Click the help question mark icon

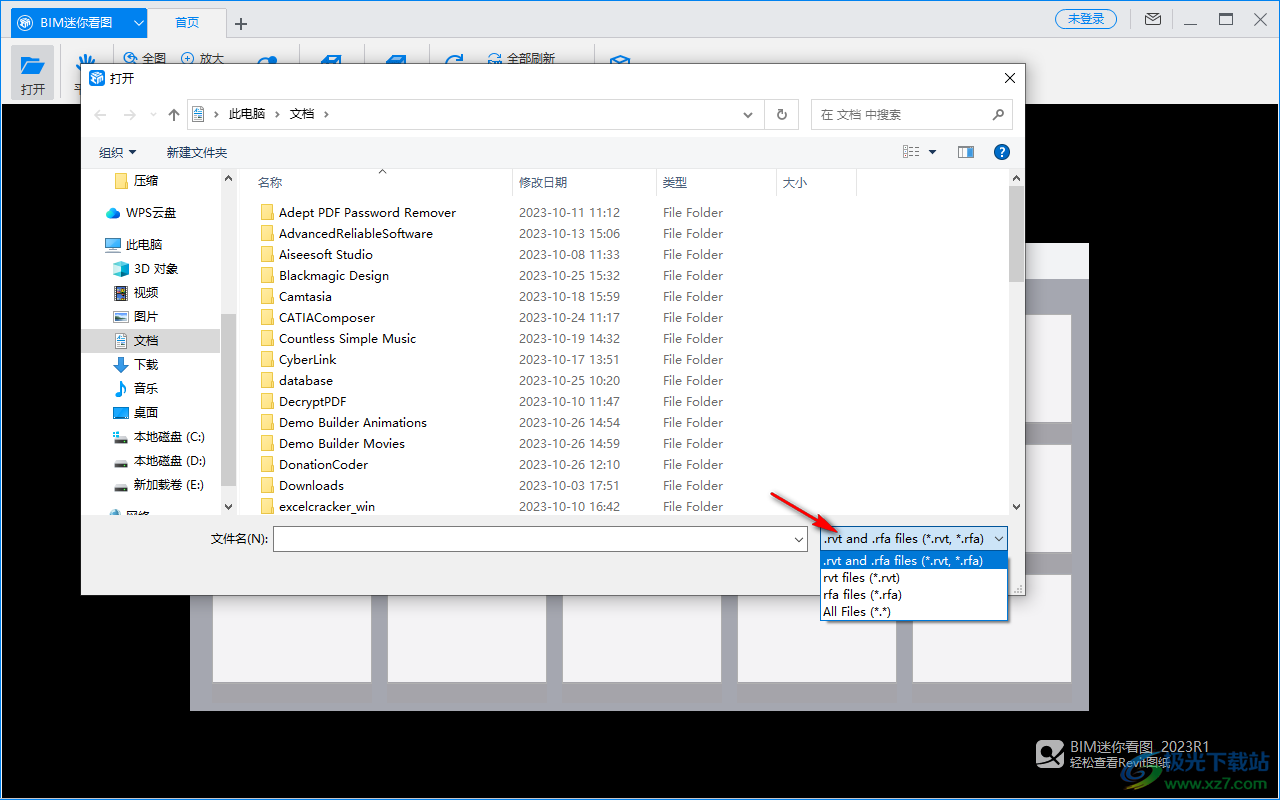1001,152
